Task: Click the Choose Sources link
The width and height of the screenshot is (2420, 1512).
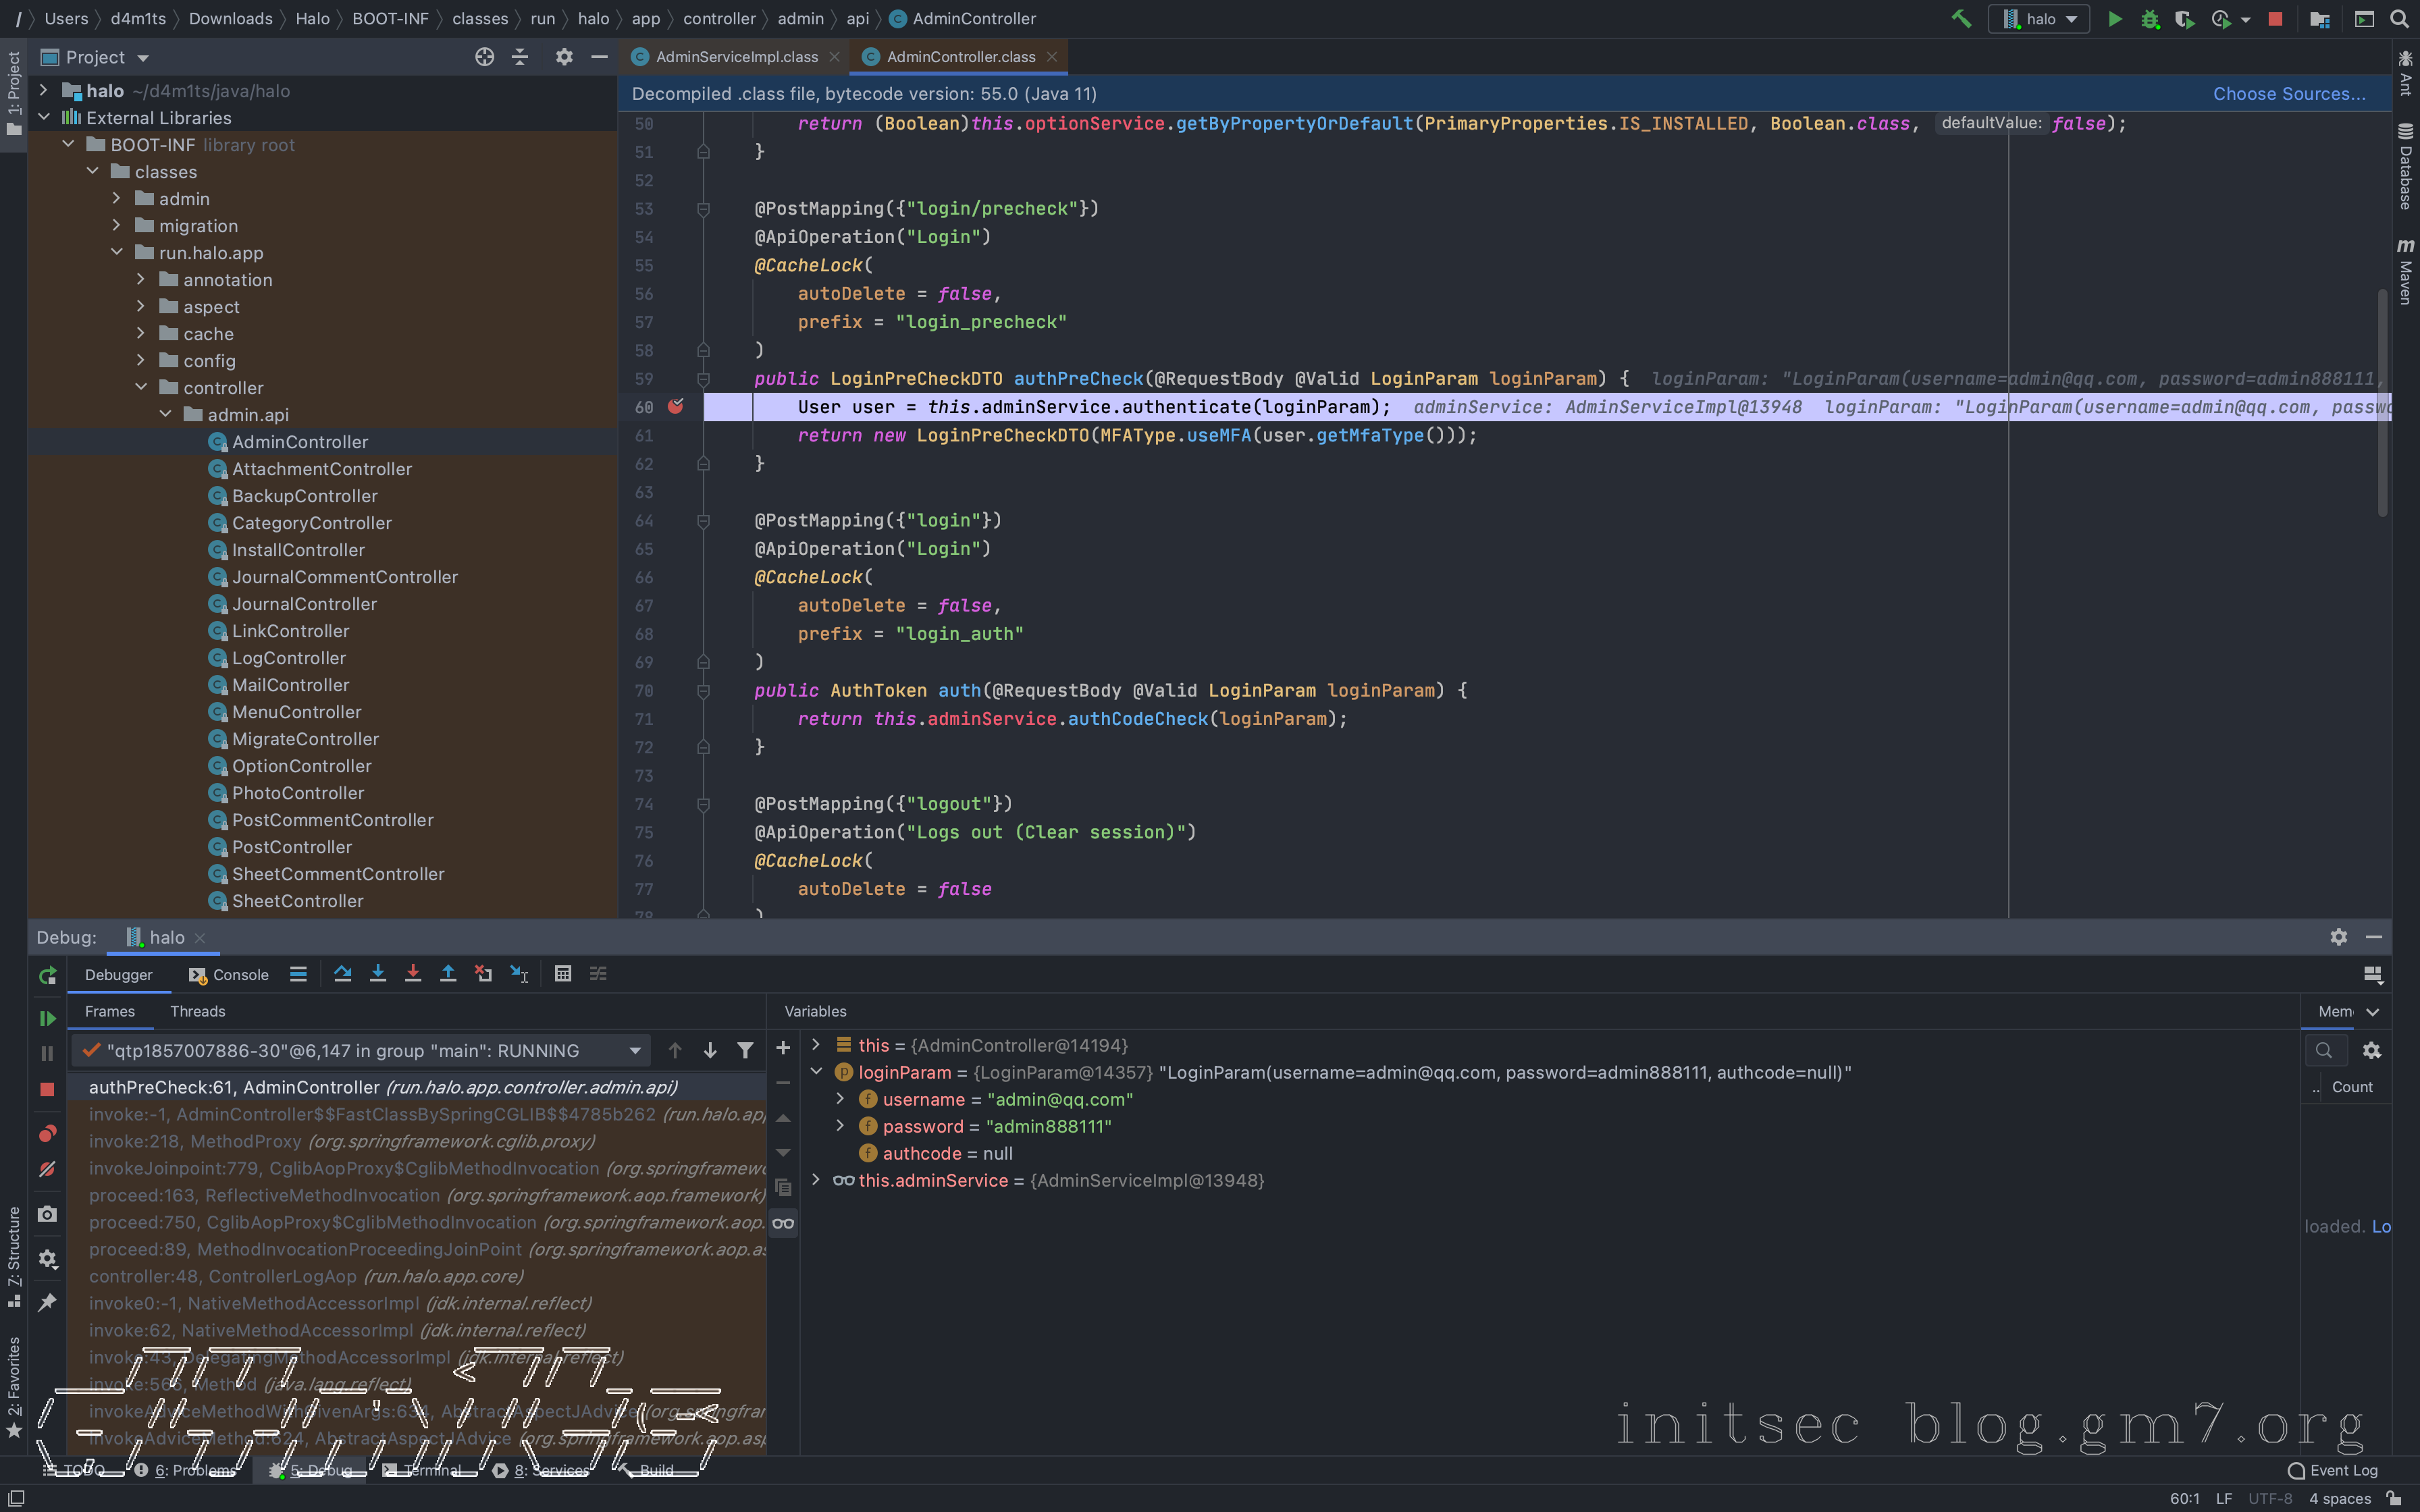Action: (2288, 93)
